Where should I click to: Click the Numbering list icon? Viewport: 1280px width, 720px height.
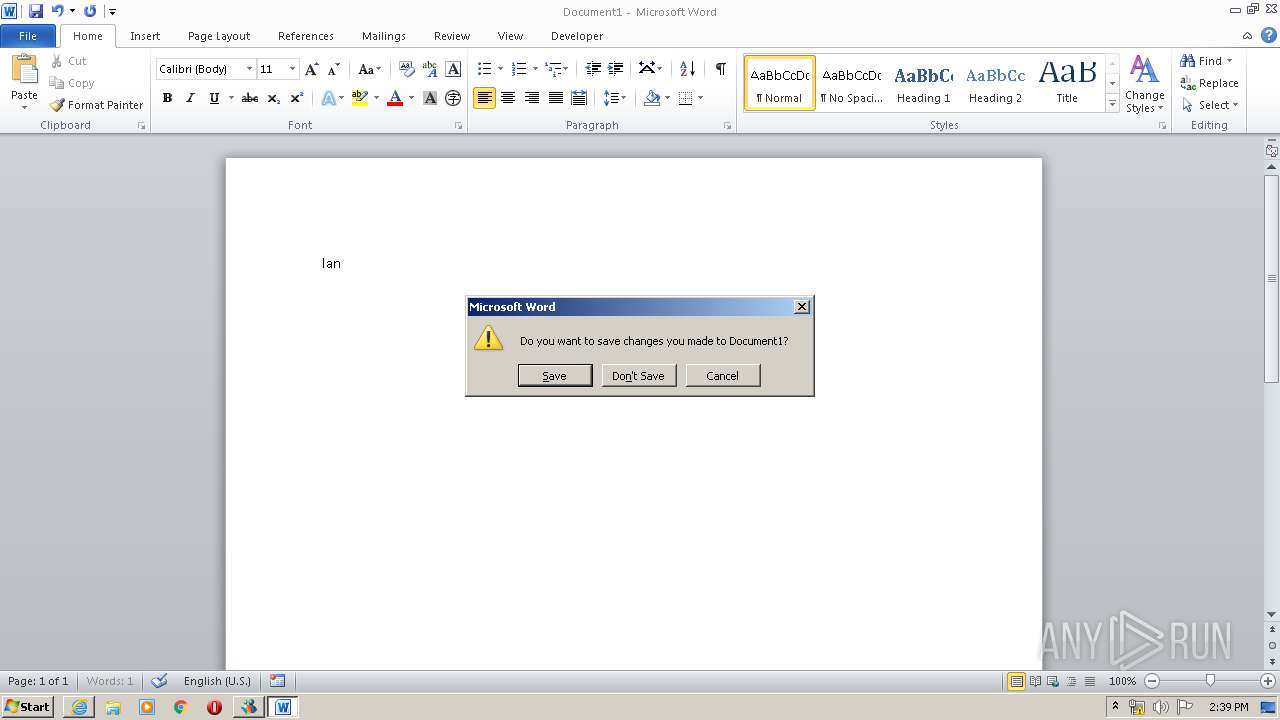pyautogui.click(x=518, y=69)
